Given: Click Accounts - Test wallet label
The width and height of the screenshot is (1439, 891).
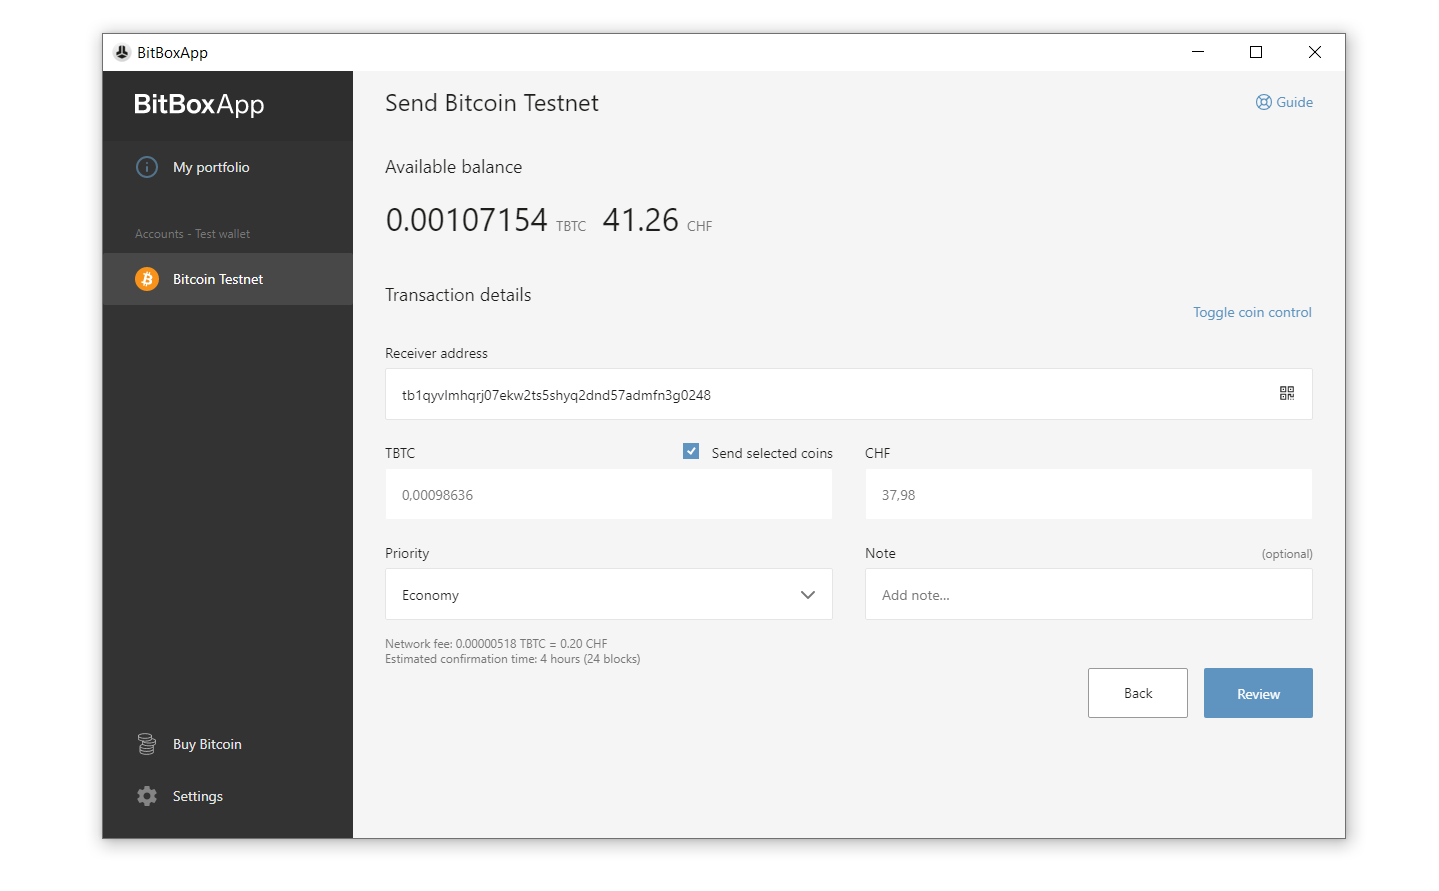Looking at the screenshot, I should pyautogui.click(x=193, y=234).
